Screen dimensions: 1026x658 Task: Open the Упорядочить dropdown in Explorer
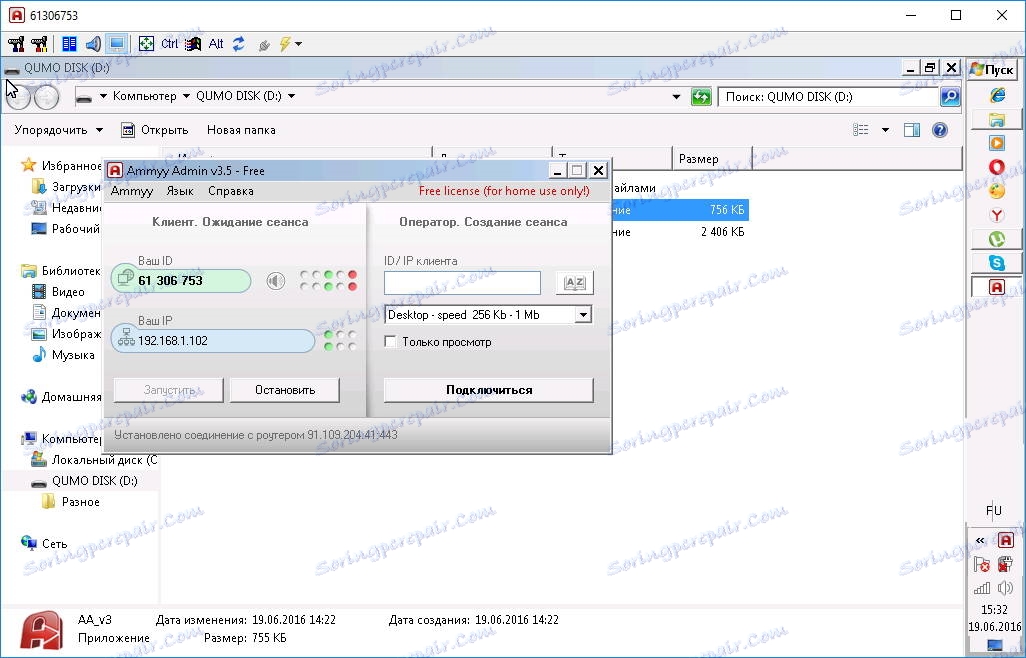click(x=59, y=130)
